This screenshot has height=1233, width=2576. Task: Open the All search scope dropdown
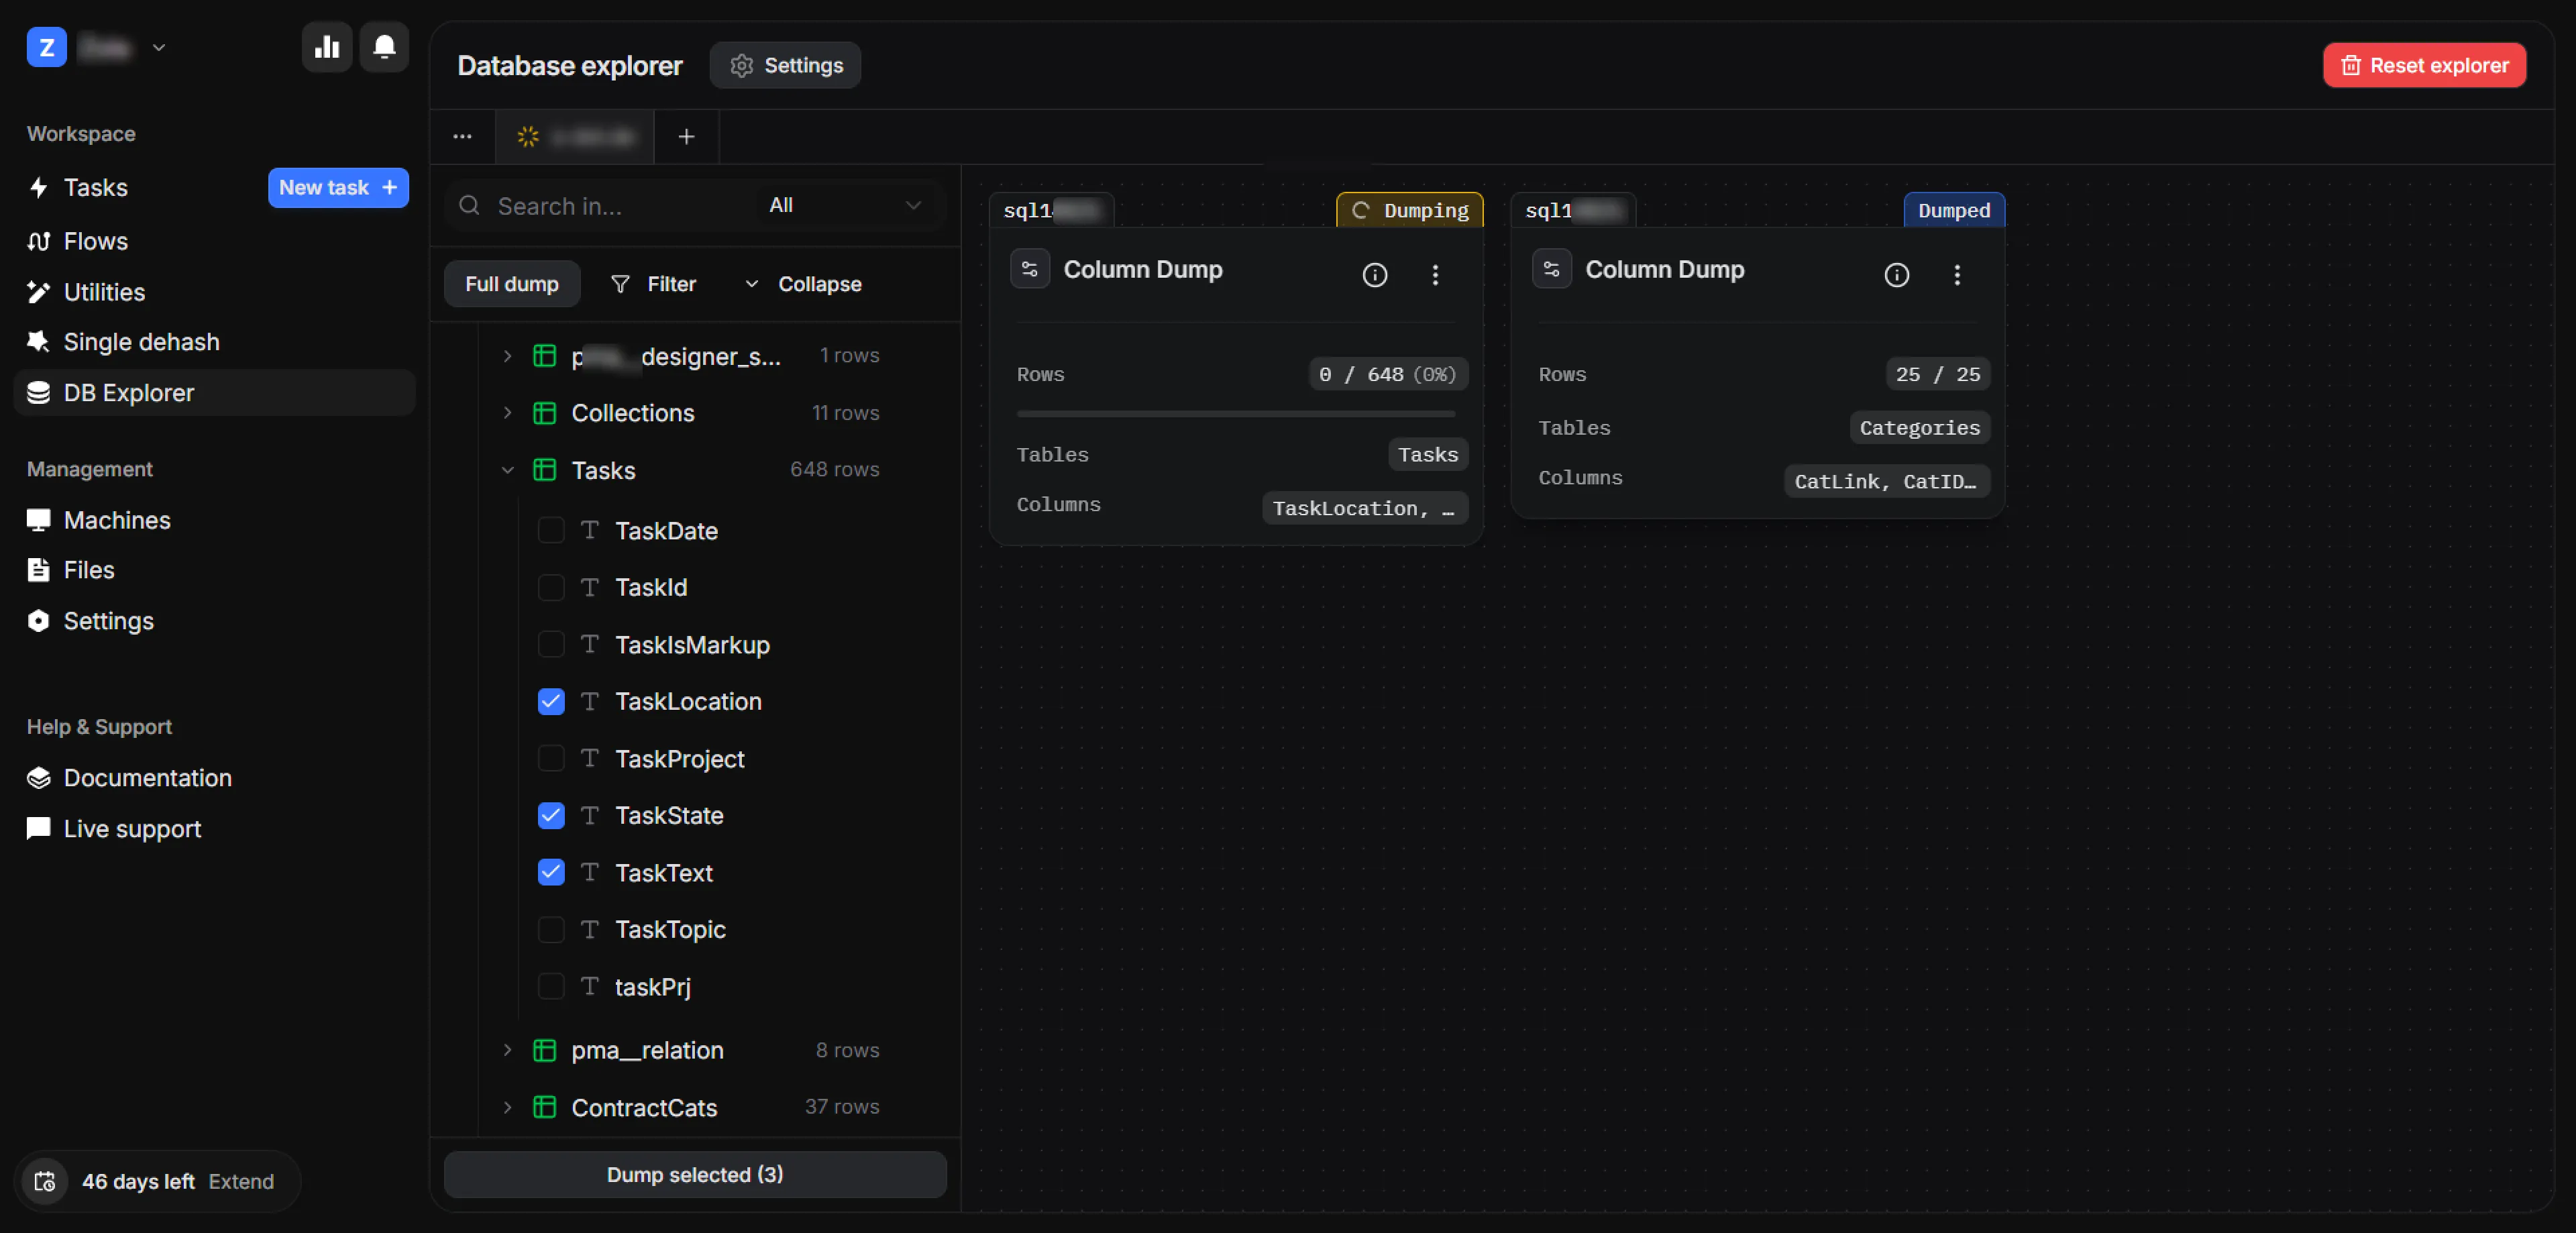click(x=843, y=205)
